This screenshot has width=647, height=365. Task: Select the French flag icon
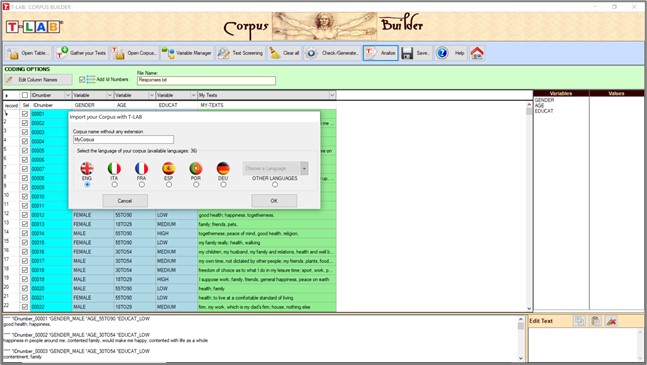[142, 168]
